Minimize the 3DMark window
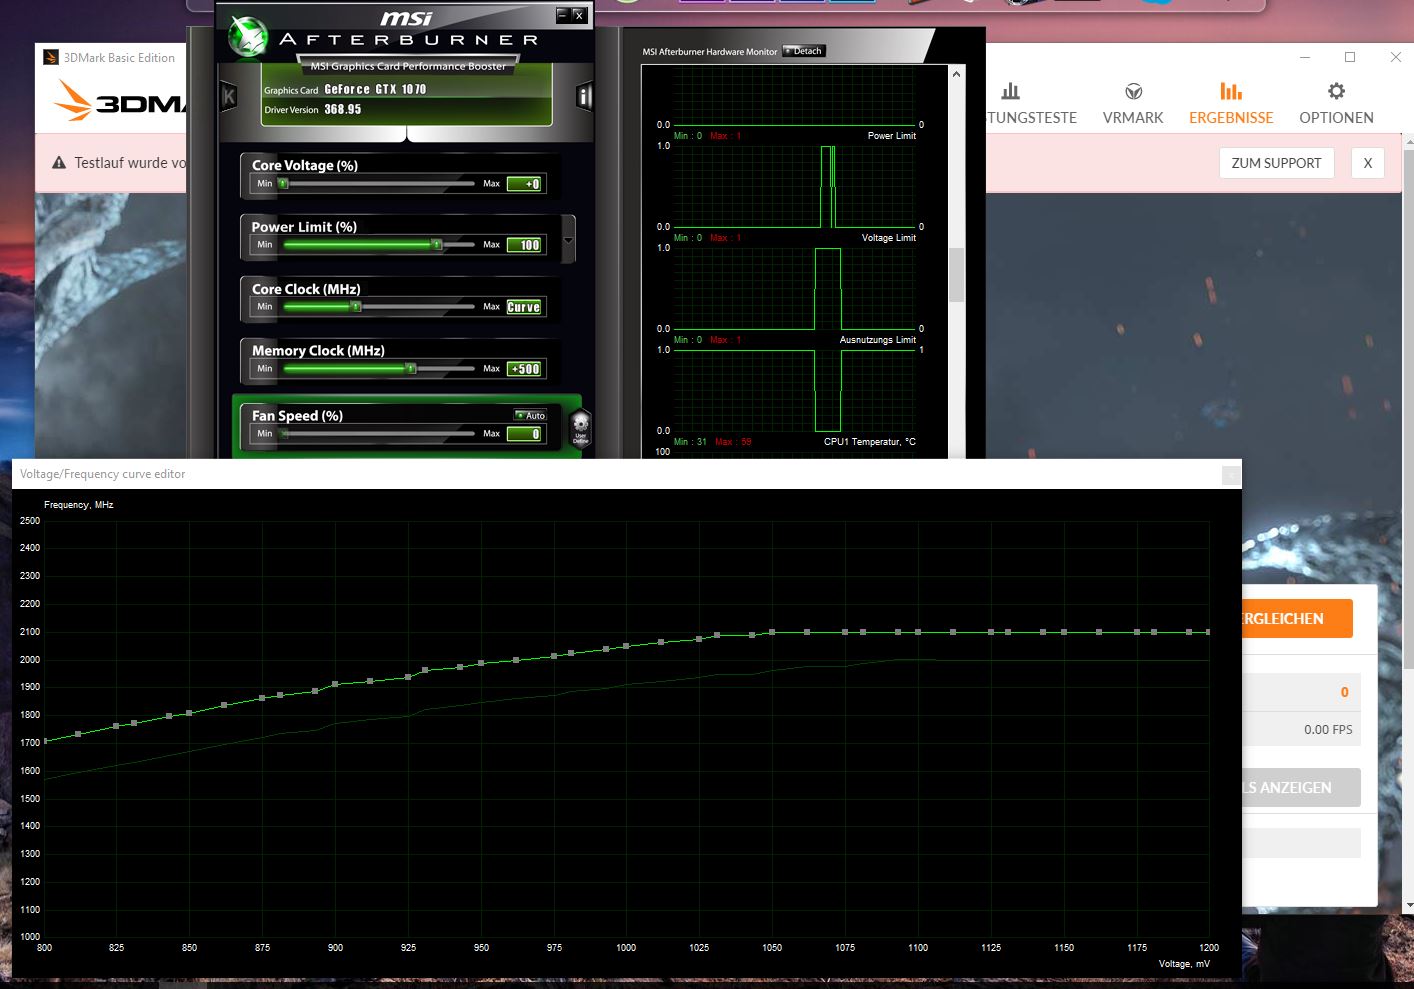Viewport: 1414px width, 989px height. tap(1304, 57)
